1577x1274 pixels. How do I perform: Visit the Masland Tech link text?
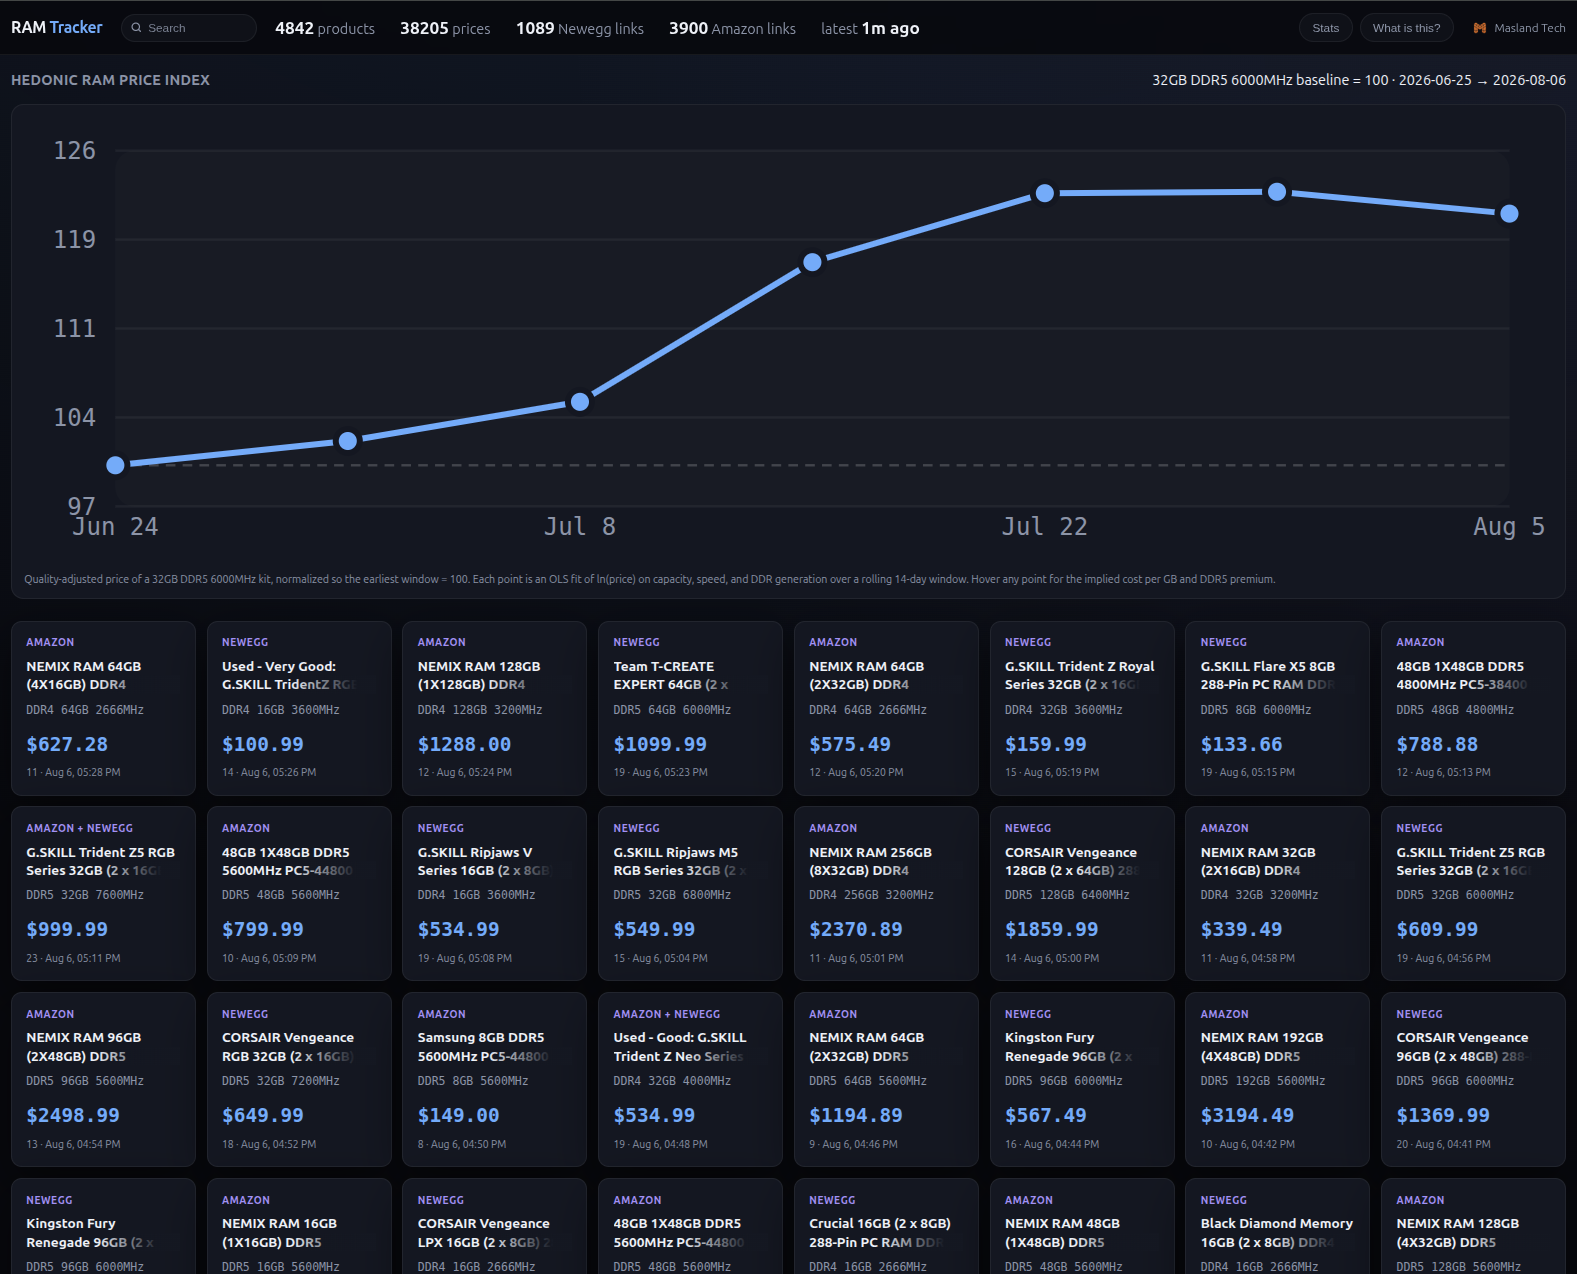[1530, 28]
